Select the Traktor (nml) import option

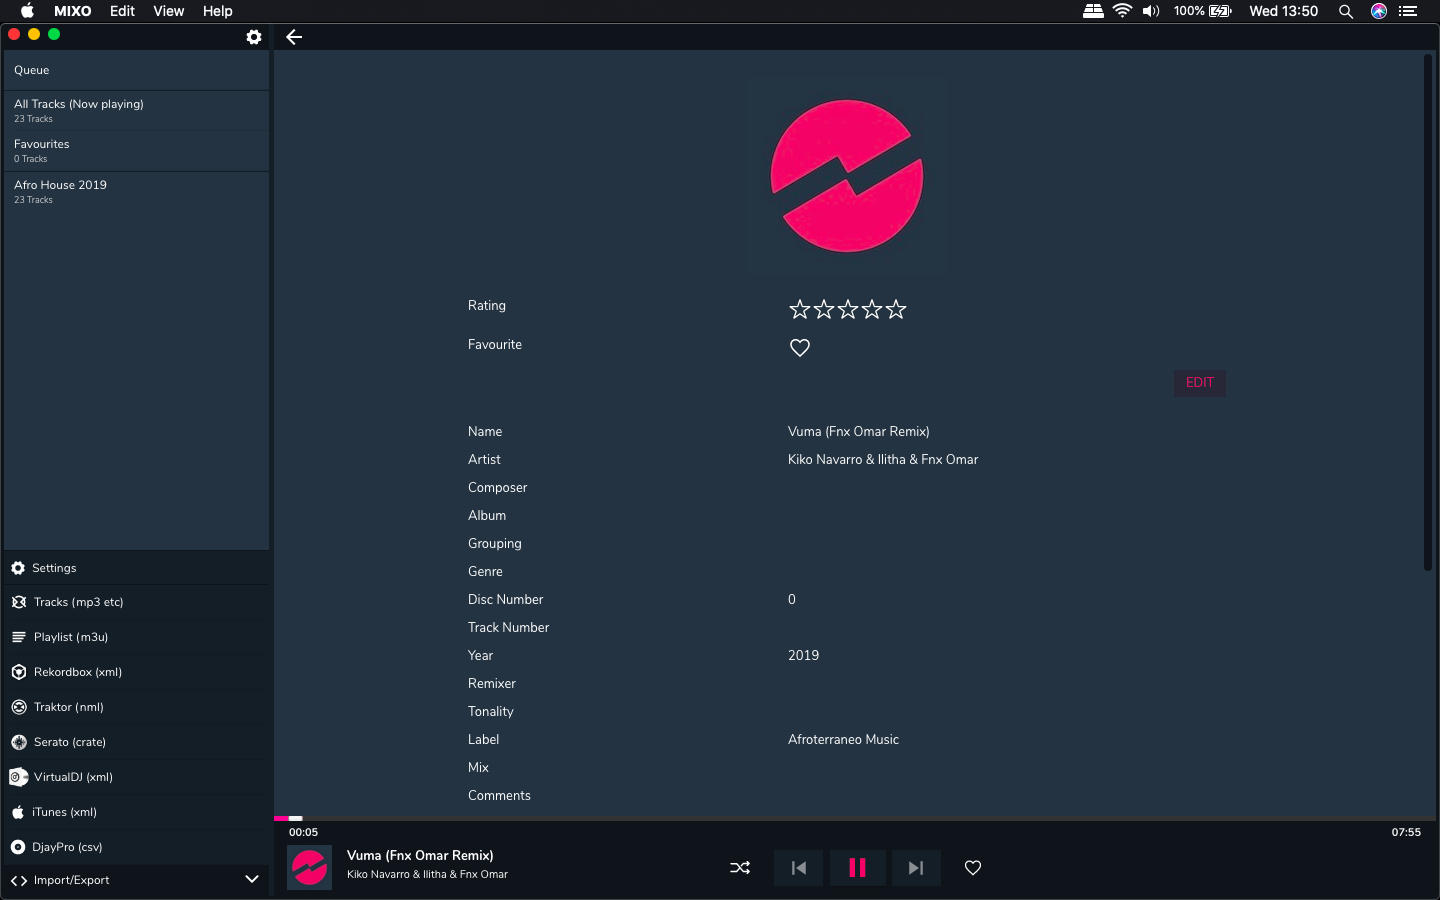coord(69,707)
